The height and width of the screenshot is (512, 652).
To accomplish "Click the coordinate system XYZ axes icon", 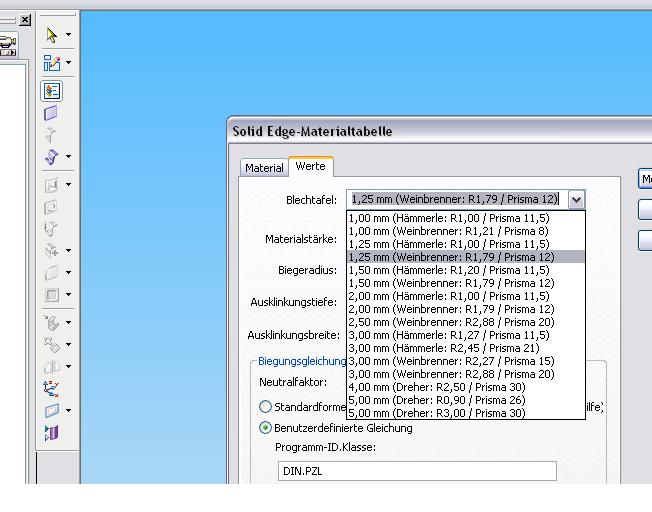I will (51, 388).
